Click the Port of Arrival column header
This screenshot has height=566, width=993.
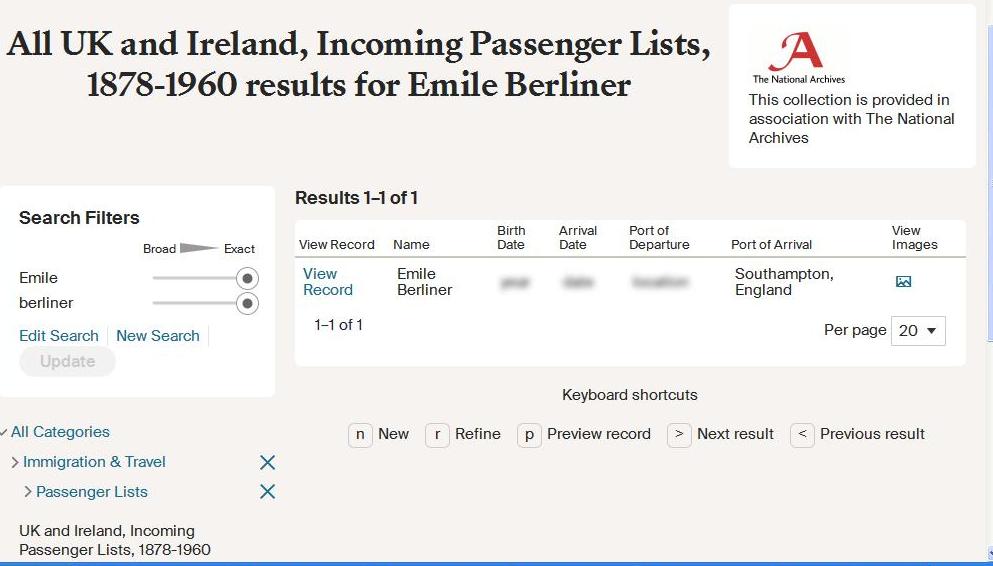[771, 245]
